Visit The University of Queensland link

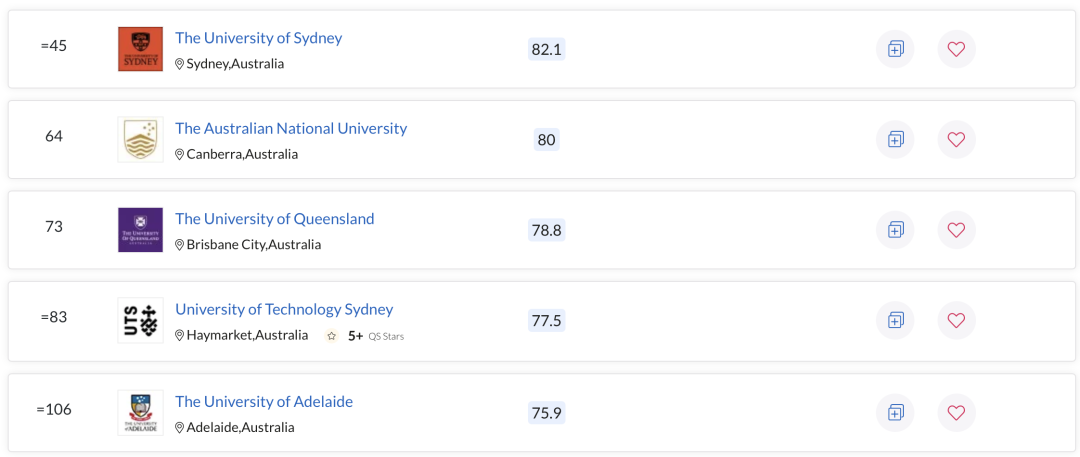(275, 219)
